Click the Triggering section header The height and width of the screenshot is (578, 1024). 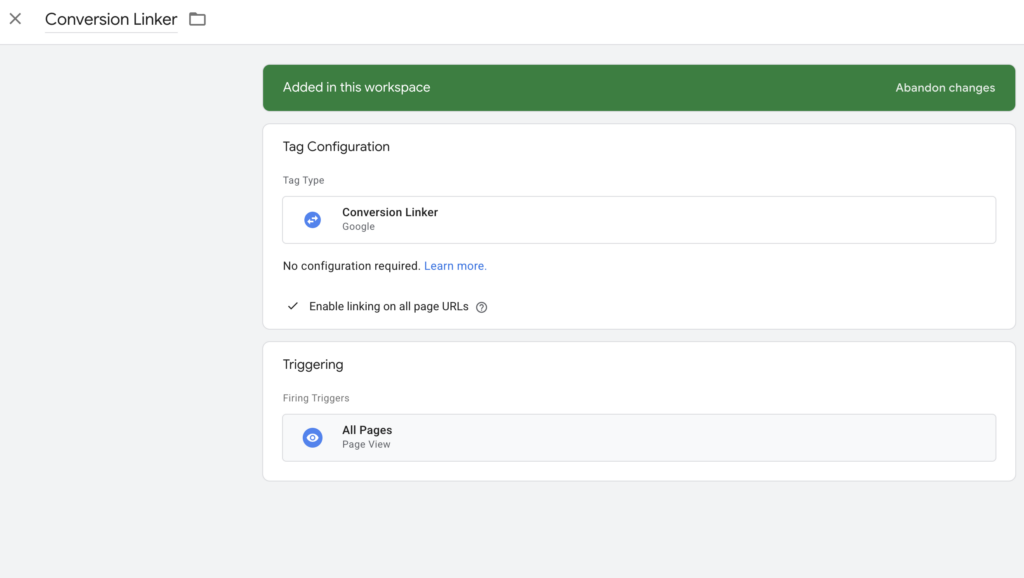tap(313, 364)
